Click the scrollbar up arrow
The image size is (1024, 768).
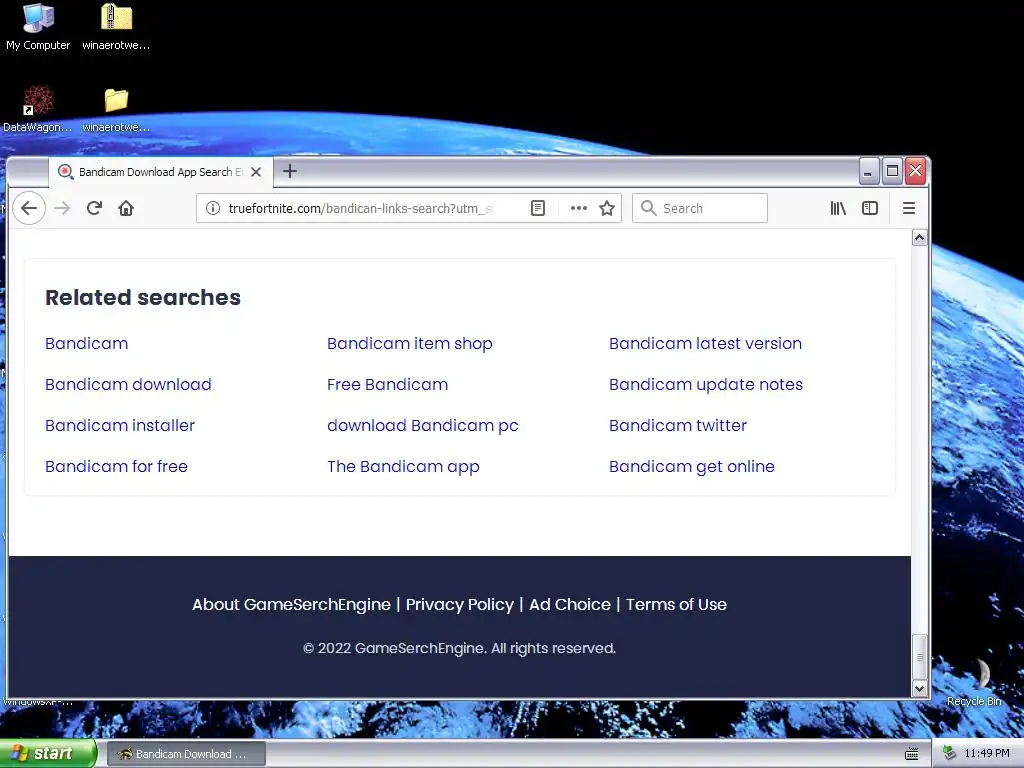[x=920, y=238]
